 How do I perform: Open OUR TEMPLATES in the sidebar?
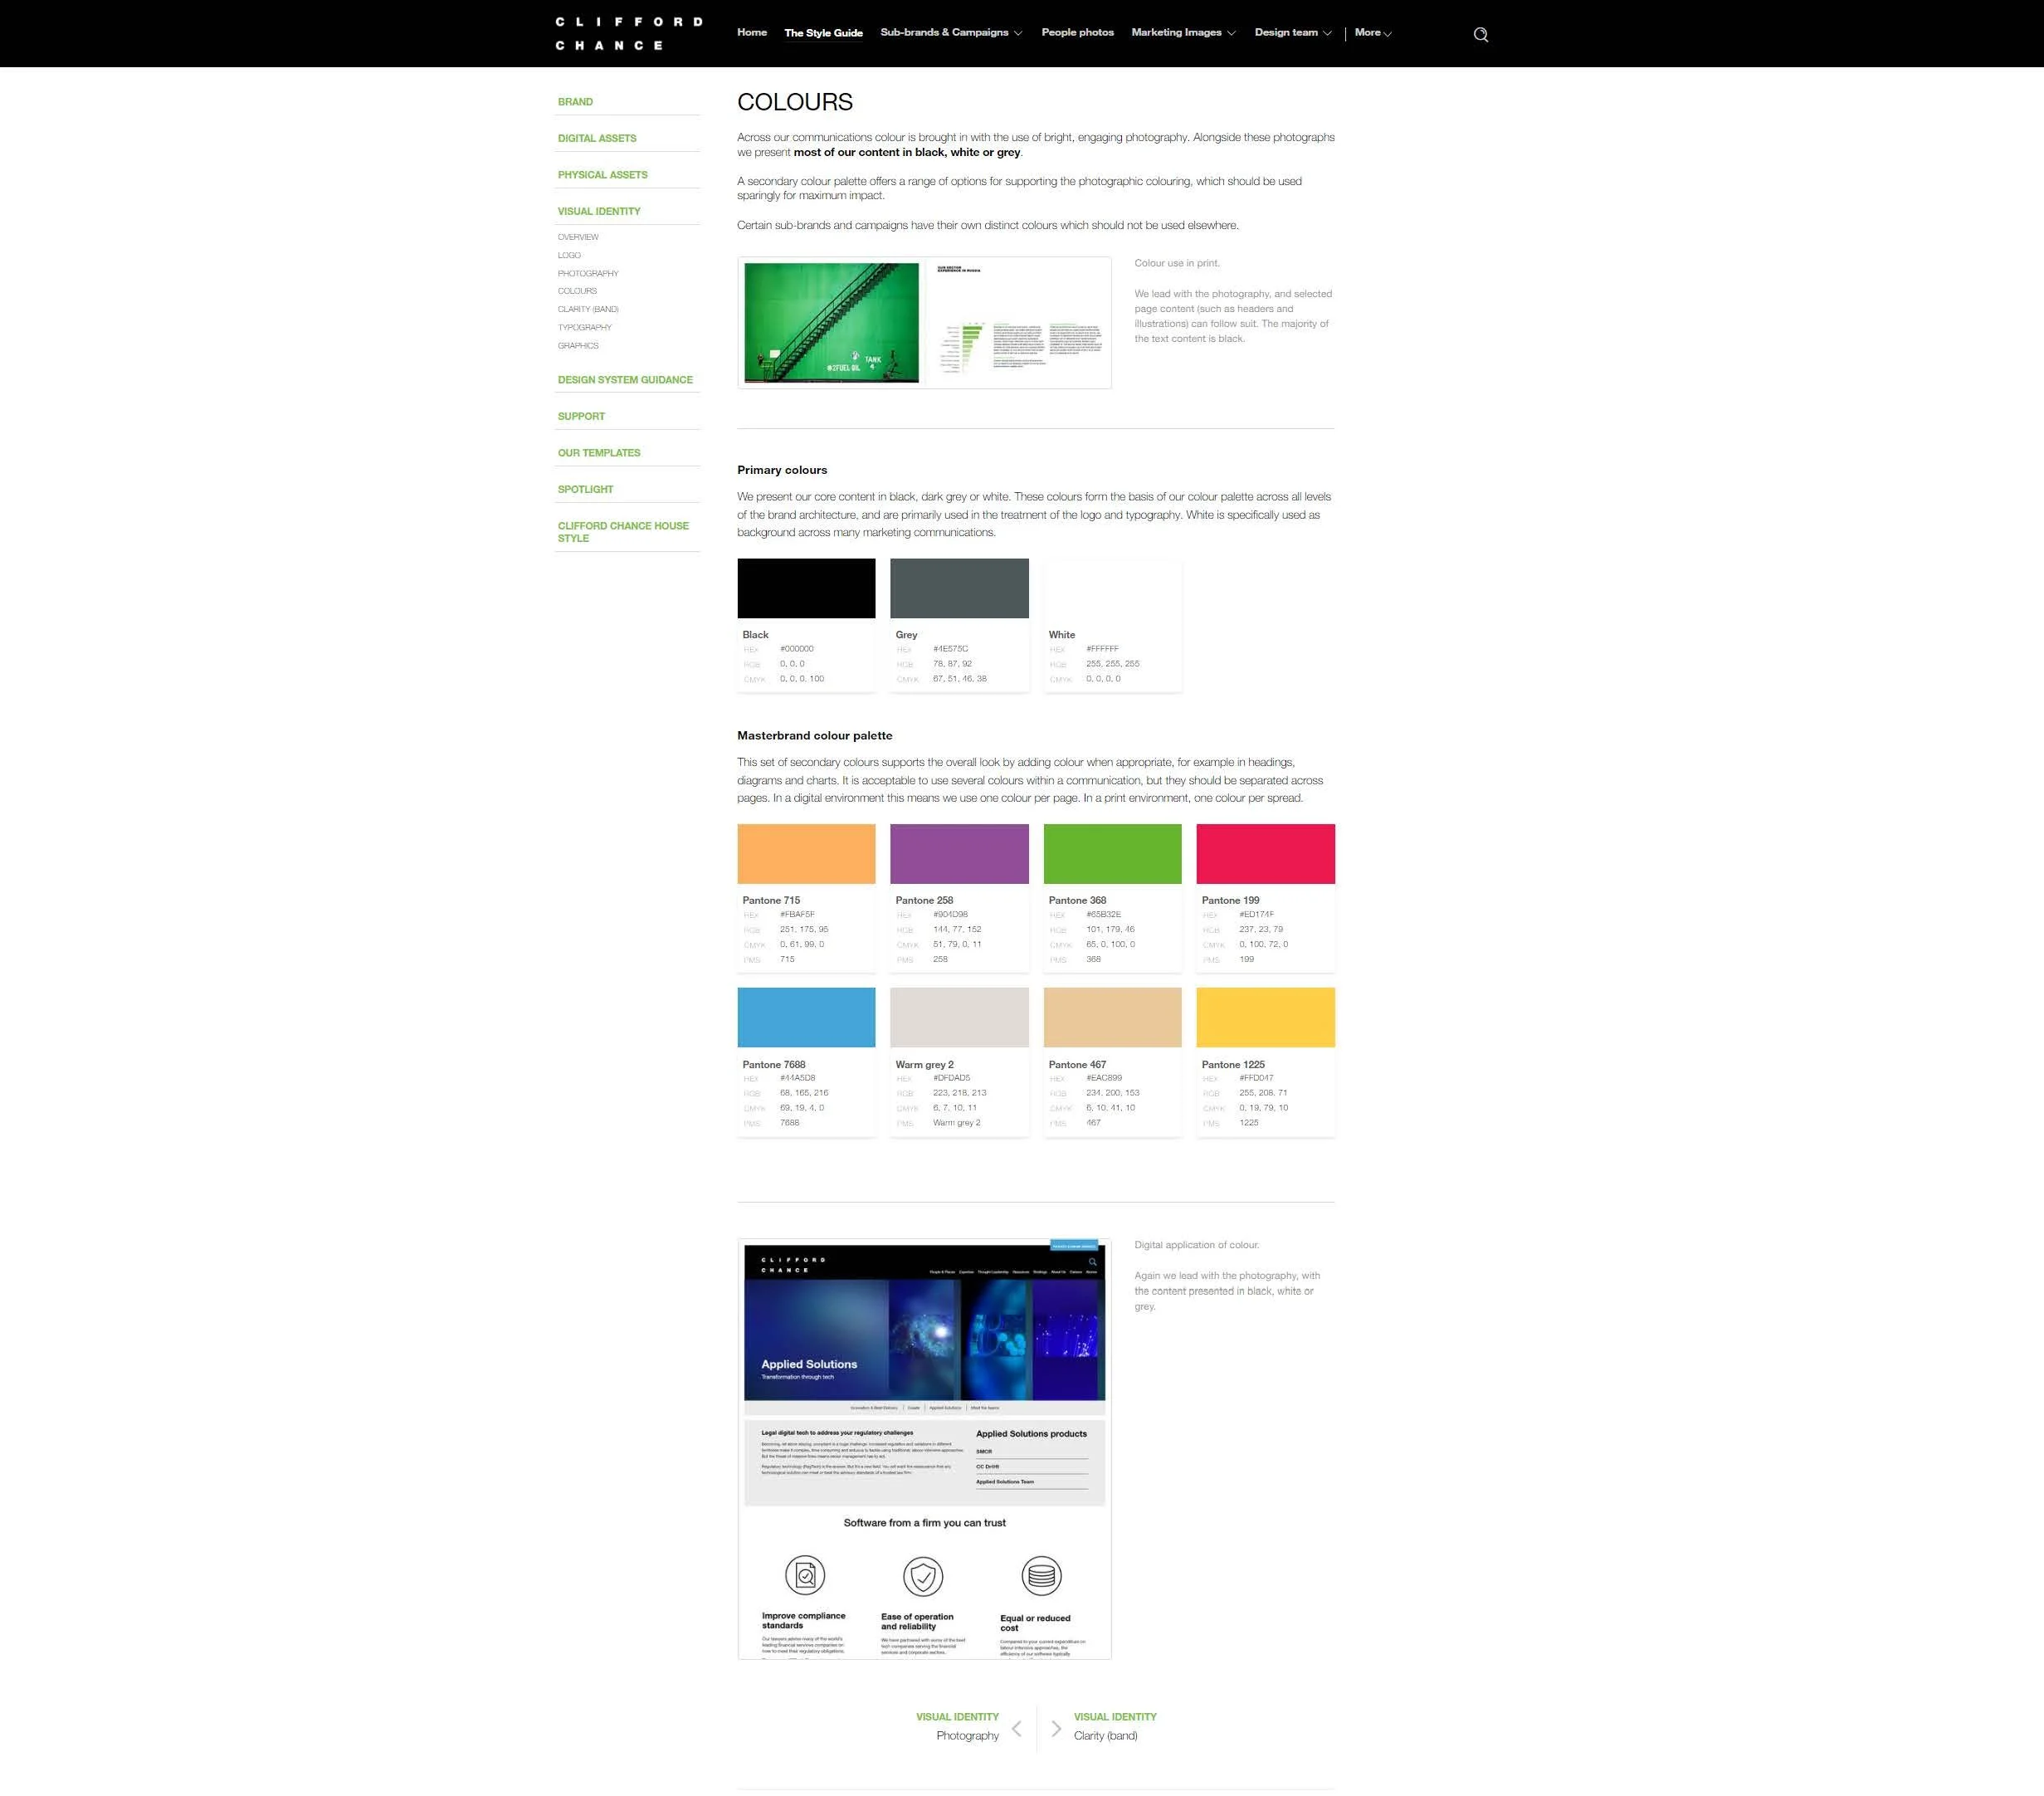[599, 453]
